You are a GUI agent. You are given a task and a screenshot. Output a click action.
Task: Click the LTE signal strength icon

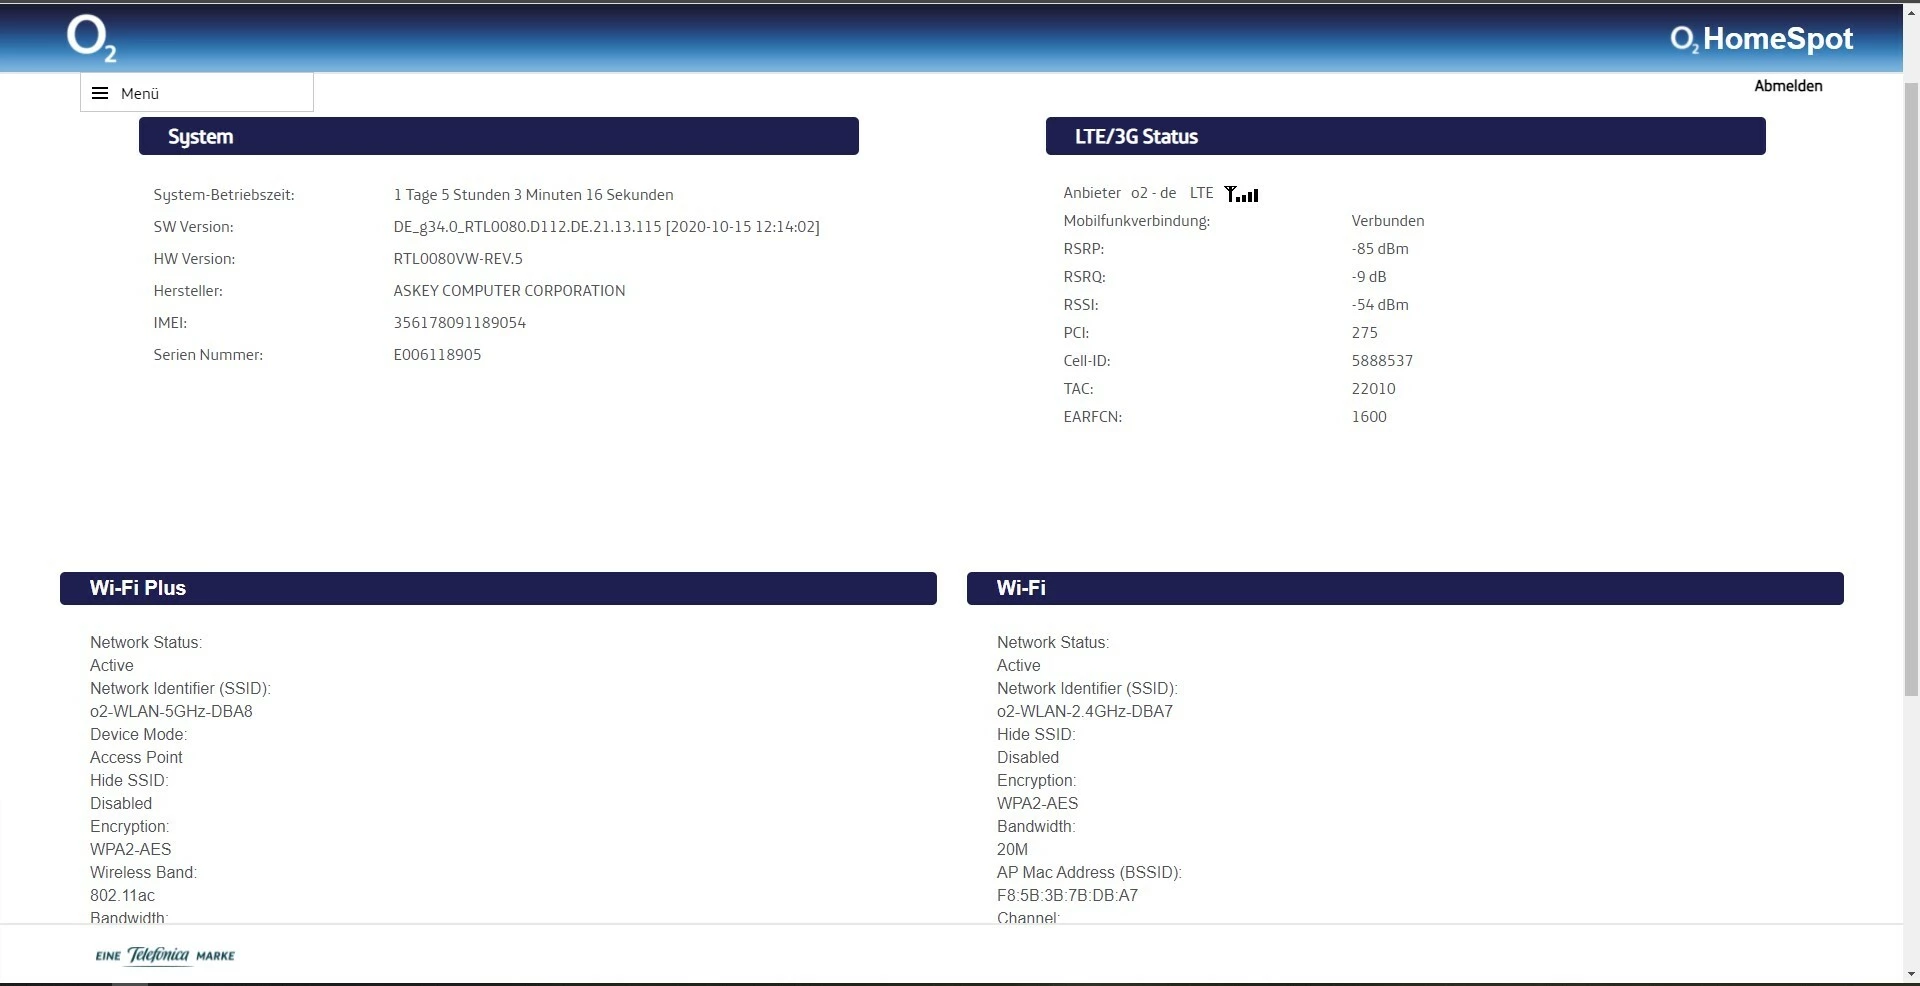point(1241,194)
